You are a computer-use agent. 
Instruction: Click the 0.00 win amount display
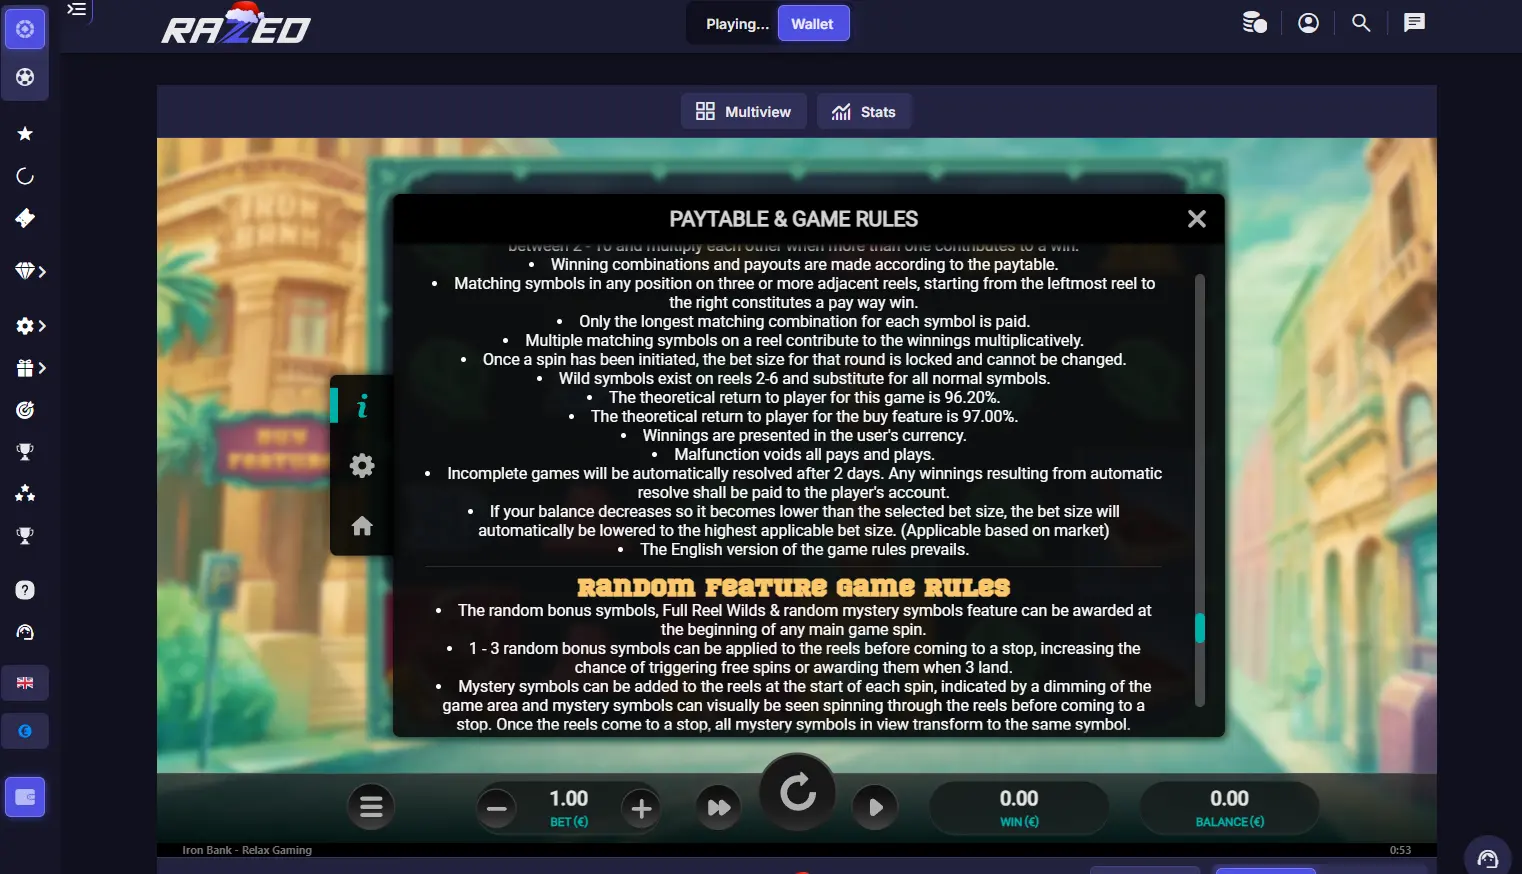[1019, 798]
